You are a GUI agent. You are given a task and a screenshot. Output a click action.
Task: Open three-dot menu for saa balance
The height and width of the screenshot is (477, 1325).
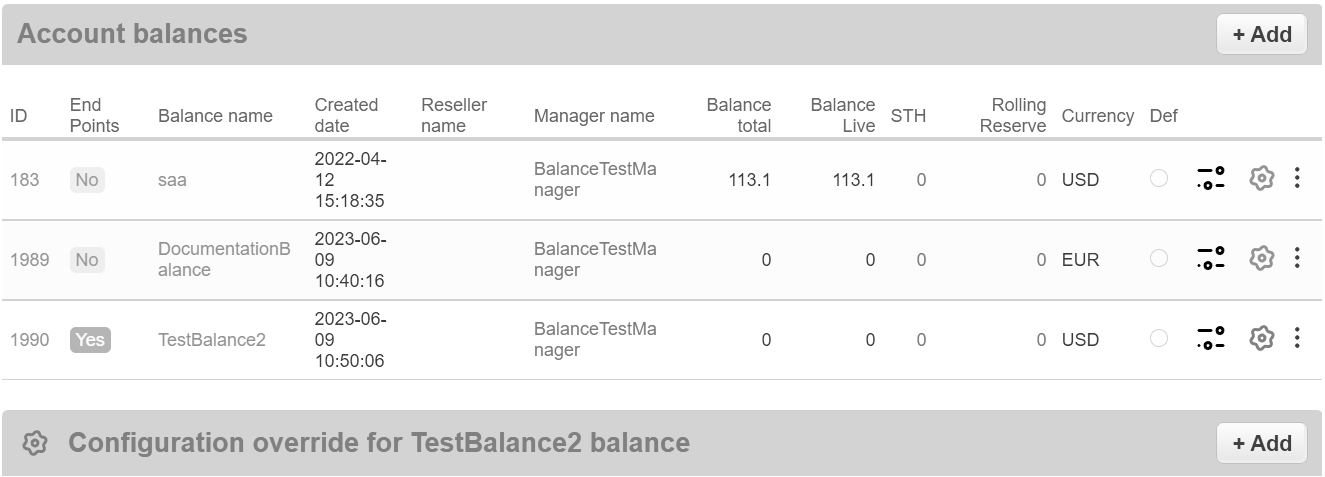1297,179
